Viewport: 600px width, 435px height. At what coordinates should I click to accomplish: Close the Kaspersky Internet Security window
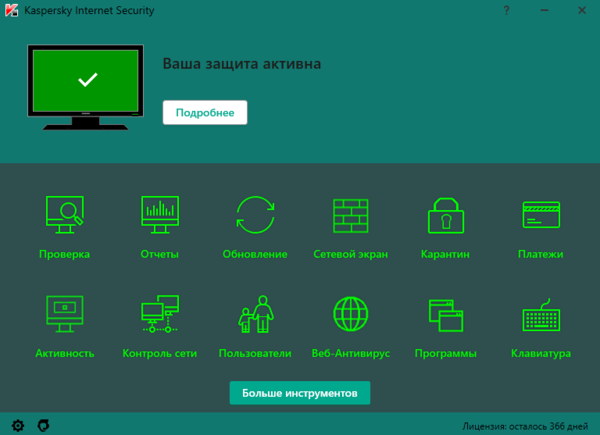pyautogui.click(x=582, y=10)
